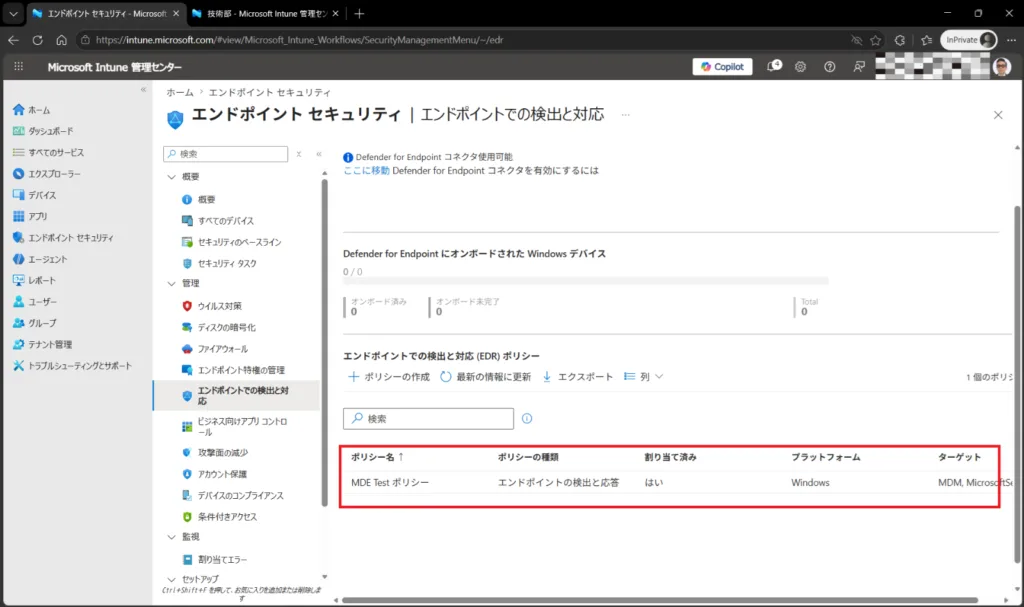
Task: Follow the ここに移動 link
Action: [x=366, y=171]
